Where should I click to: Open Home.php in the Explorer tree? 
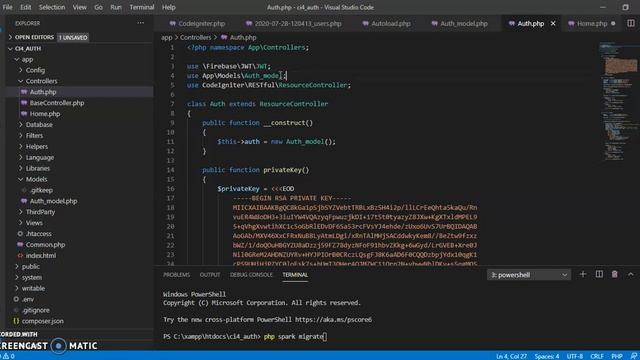(x=45, y=114)
